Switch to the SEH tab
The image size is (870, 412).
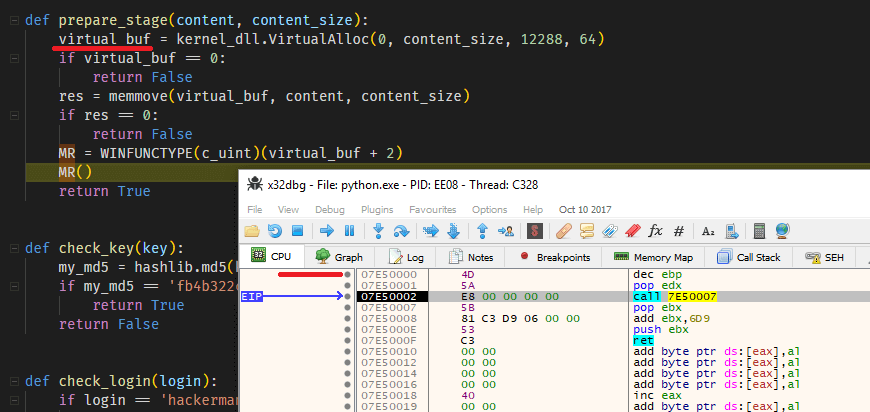[824, 257]
